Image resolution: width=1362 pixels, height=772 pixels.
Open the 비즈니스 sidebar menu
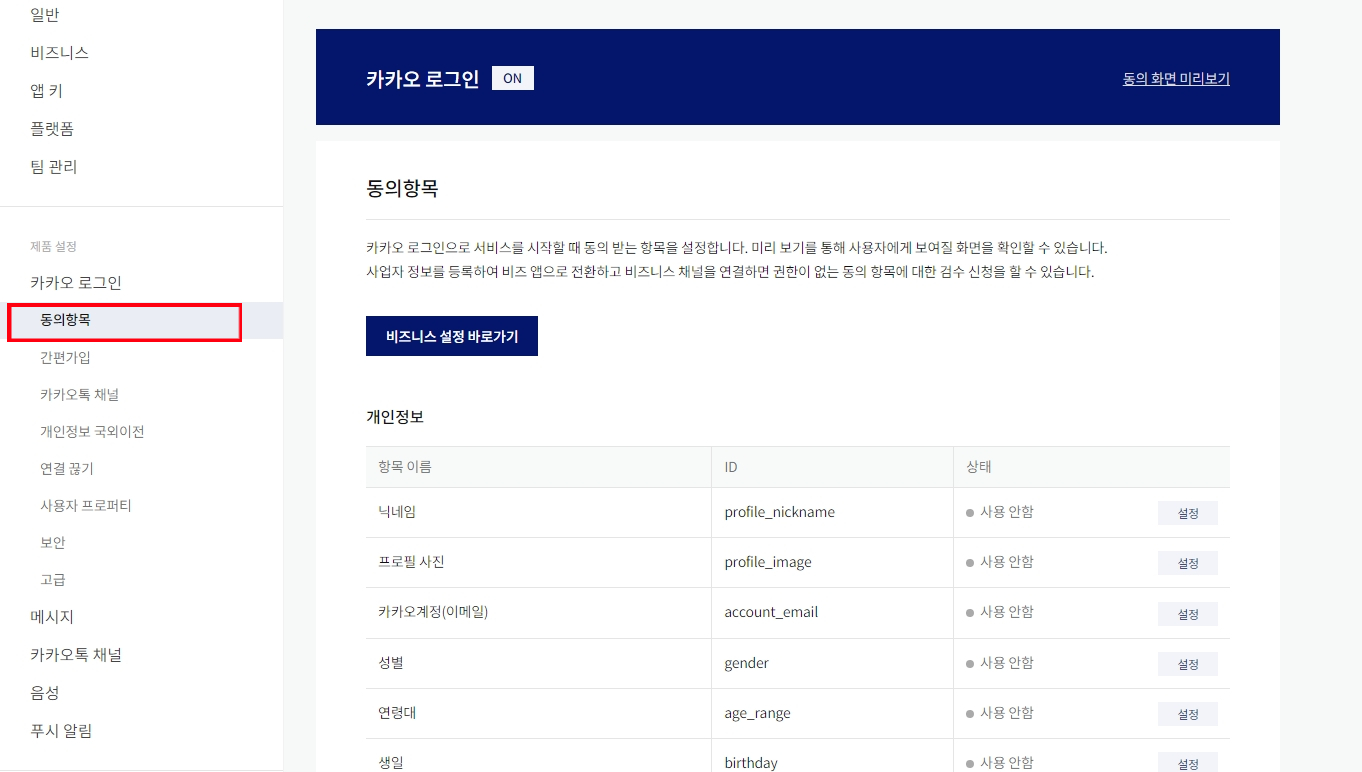tap(59, 53)
